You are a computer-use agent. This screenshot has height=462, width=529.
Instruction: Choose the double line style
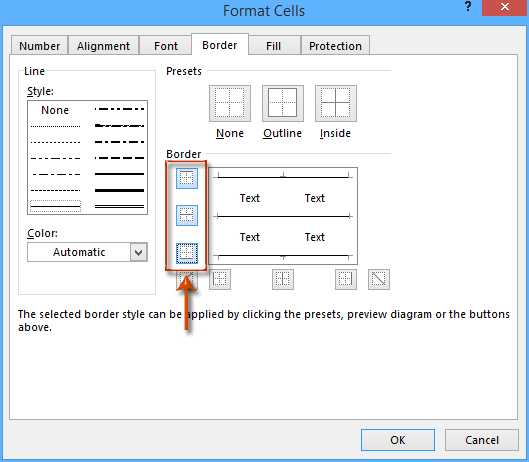[x=119, y=206]
